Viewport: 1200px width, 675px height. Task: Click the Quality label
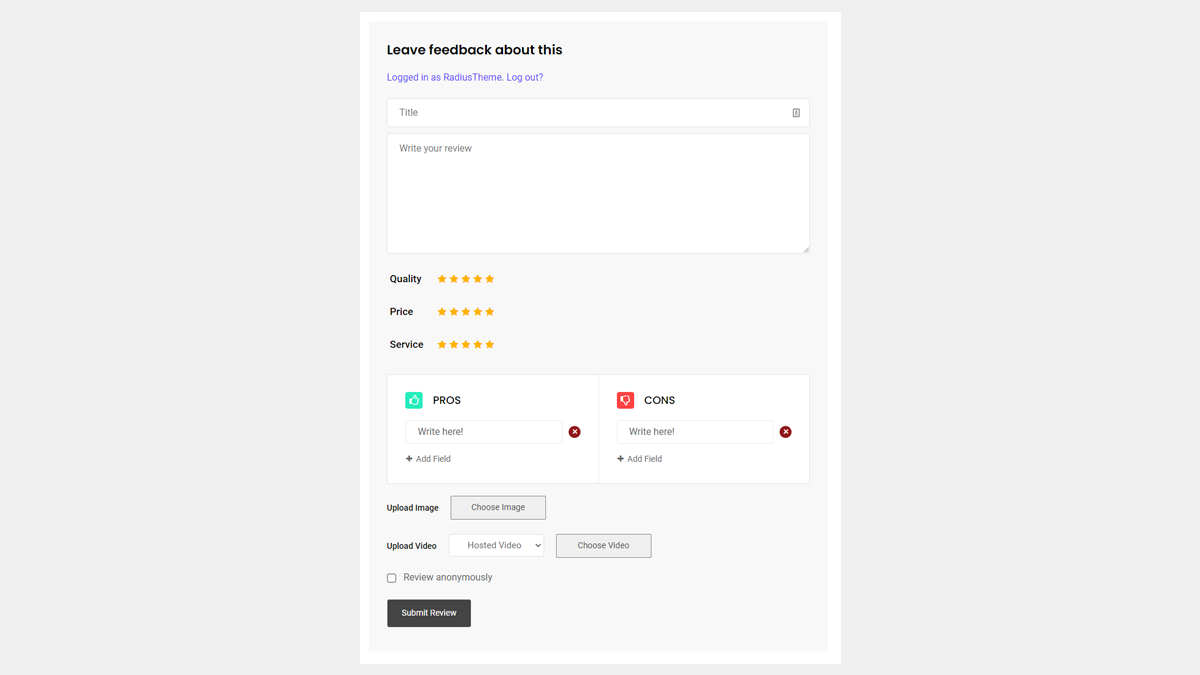(x=406, y=279)
